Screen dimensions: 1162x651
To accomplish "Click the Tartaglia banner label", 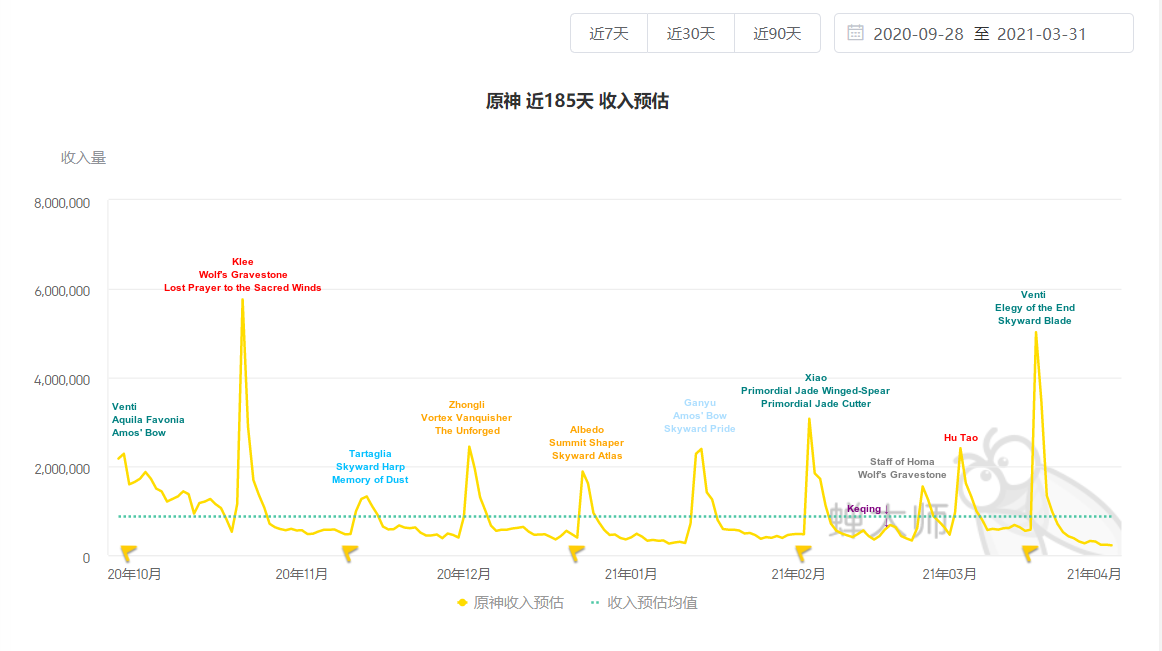I will pyautogui.click(x=370, y=454).
